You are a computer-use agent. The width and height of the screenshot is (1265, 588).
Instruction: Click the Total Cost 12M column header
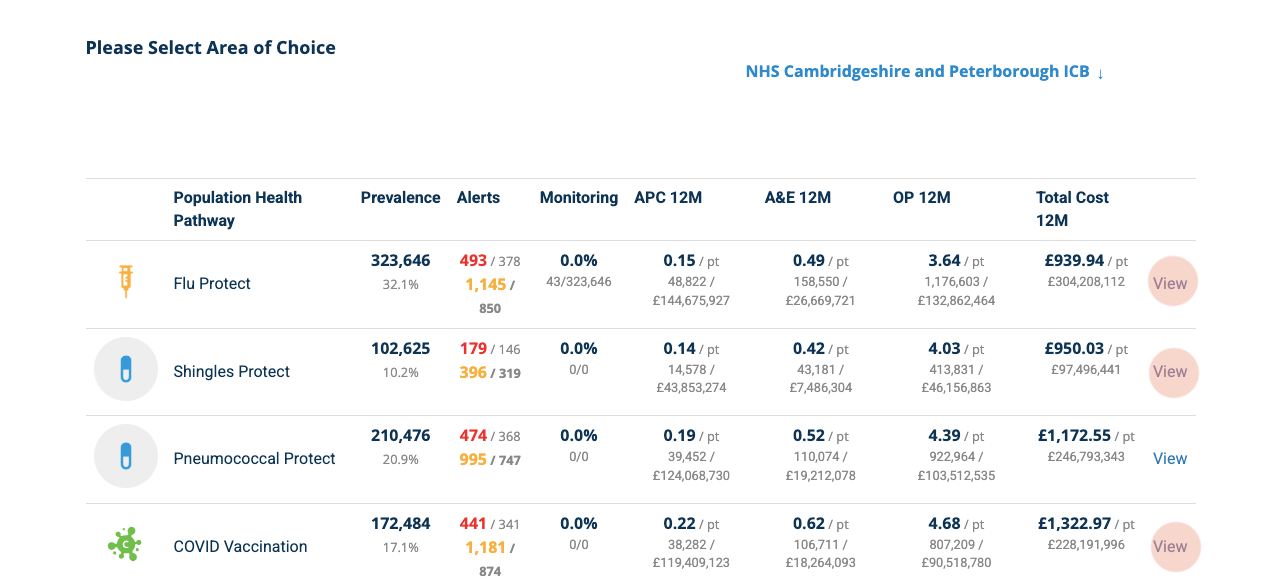[1072, 209]
